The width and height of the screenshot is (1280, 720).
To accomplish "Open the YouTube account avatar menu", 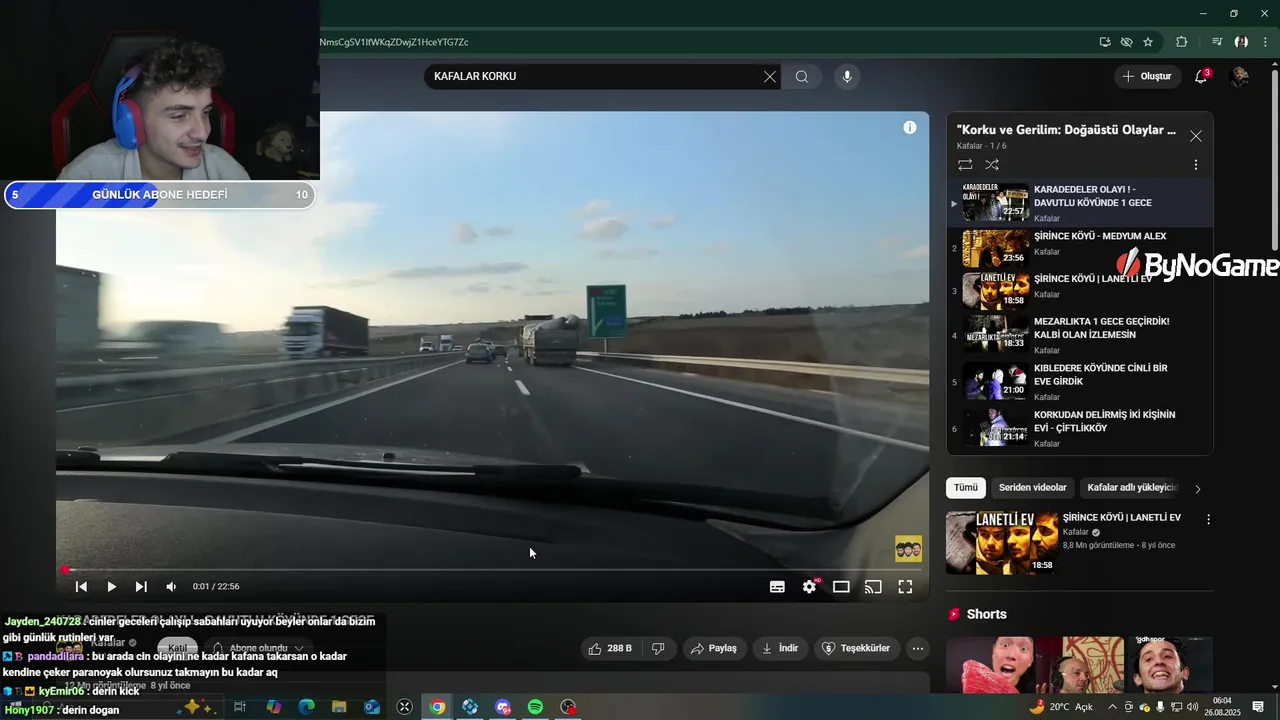I will [1239, 76].
